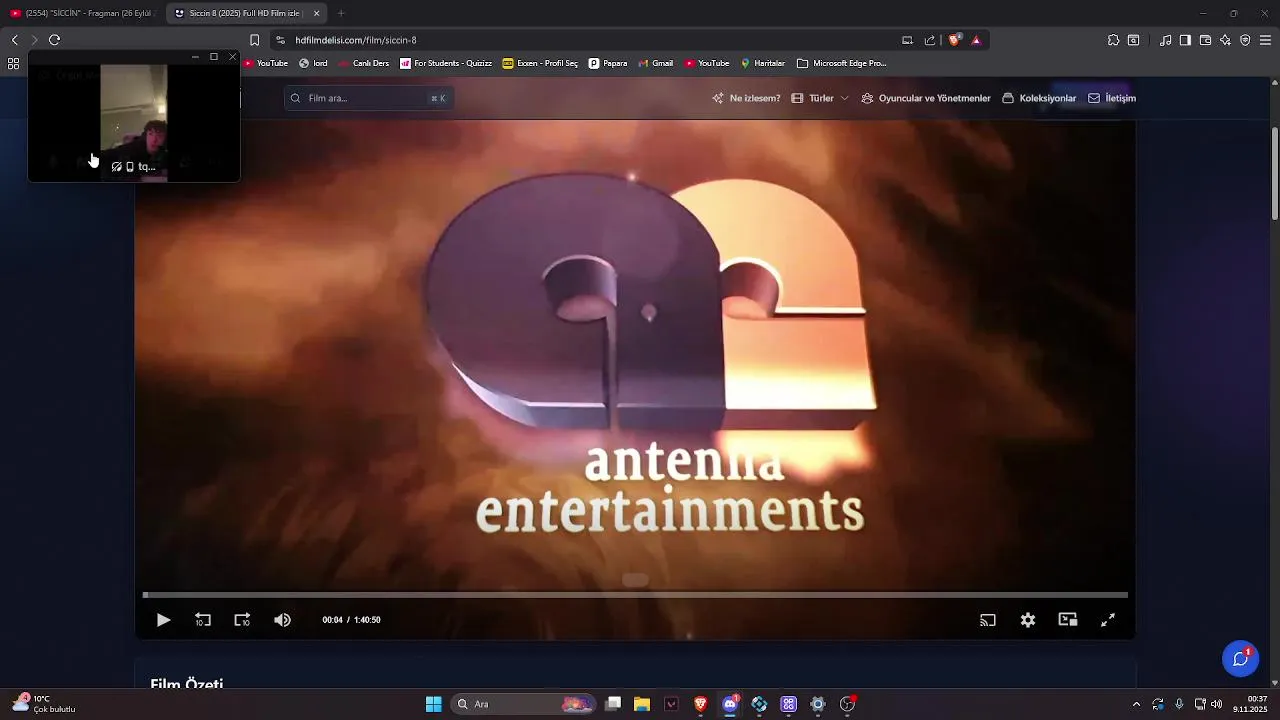Open the lord bookmark
This screenshot has height=720, width=1280.
click(313, 63)
